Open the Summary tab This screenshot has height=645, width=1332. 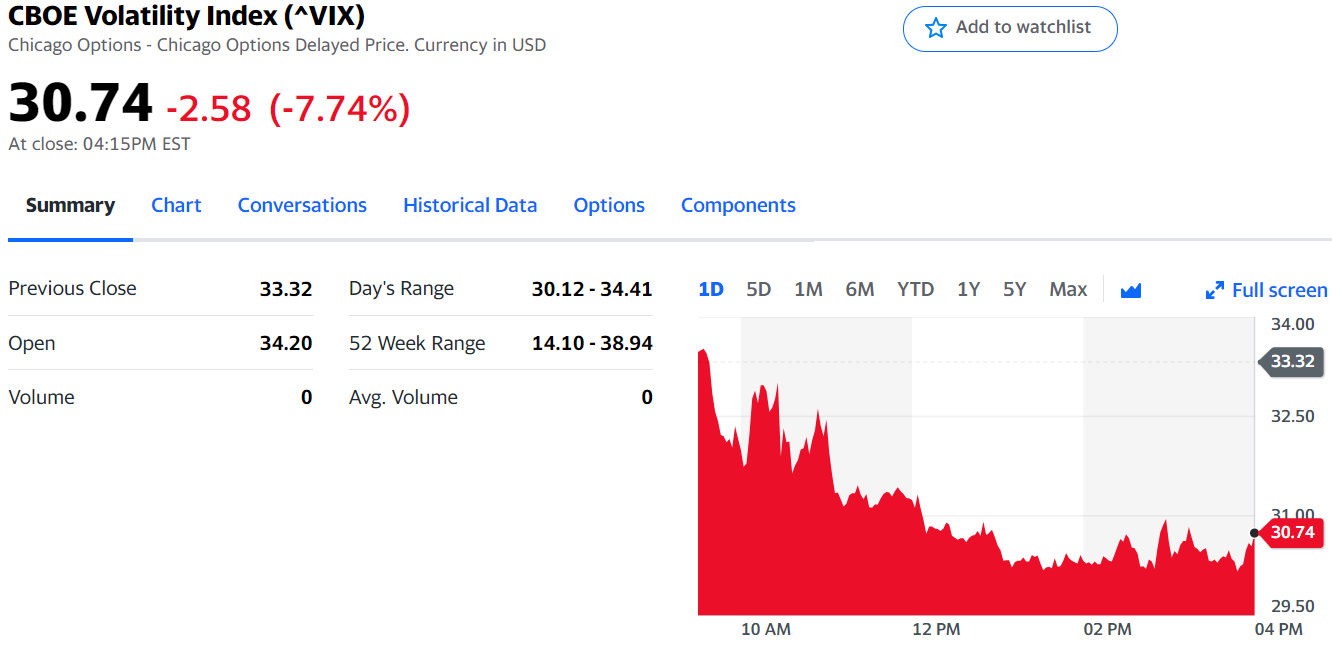pos(70,205)
